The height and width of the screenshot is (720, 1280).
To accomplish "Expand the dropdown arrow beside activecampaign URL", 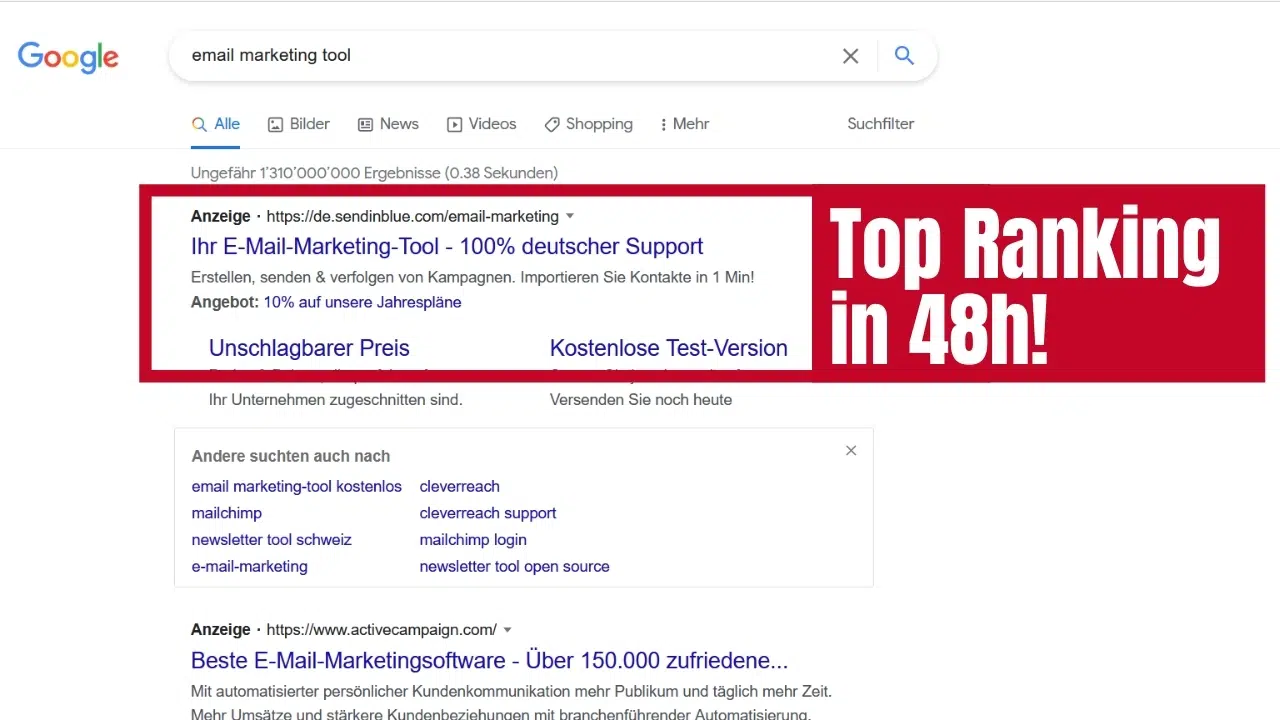I will point(508,630).
